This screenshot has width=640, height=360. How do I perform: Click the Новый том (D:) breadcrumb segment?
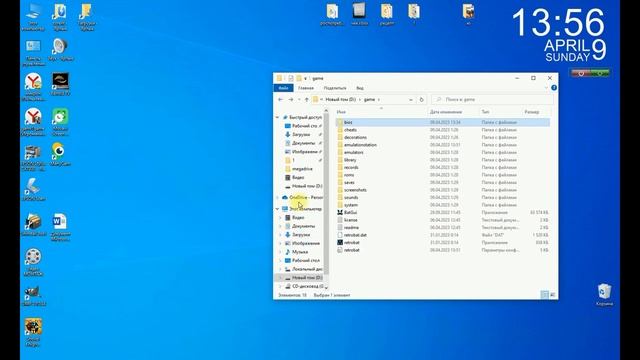point(340,100)
